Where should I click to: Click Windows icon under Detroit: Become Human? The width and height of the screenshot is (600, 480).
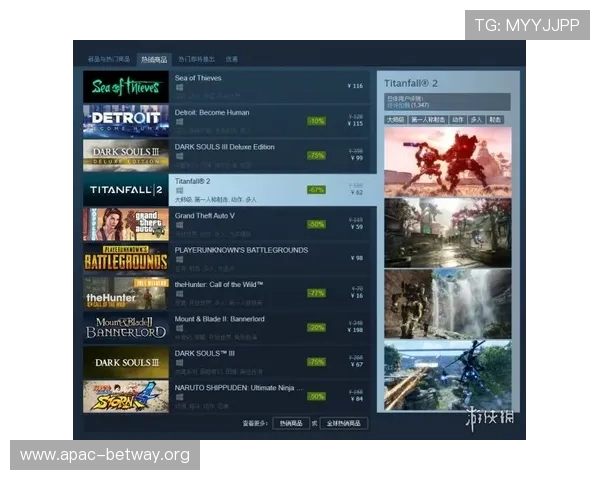(179, 122)
